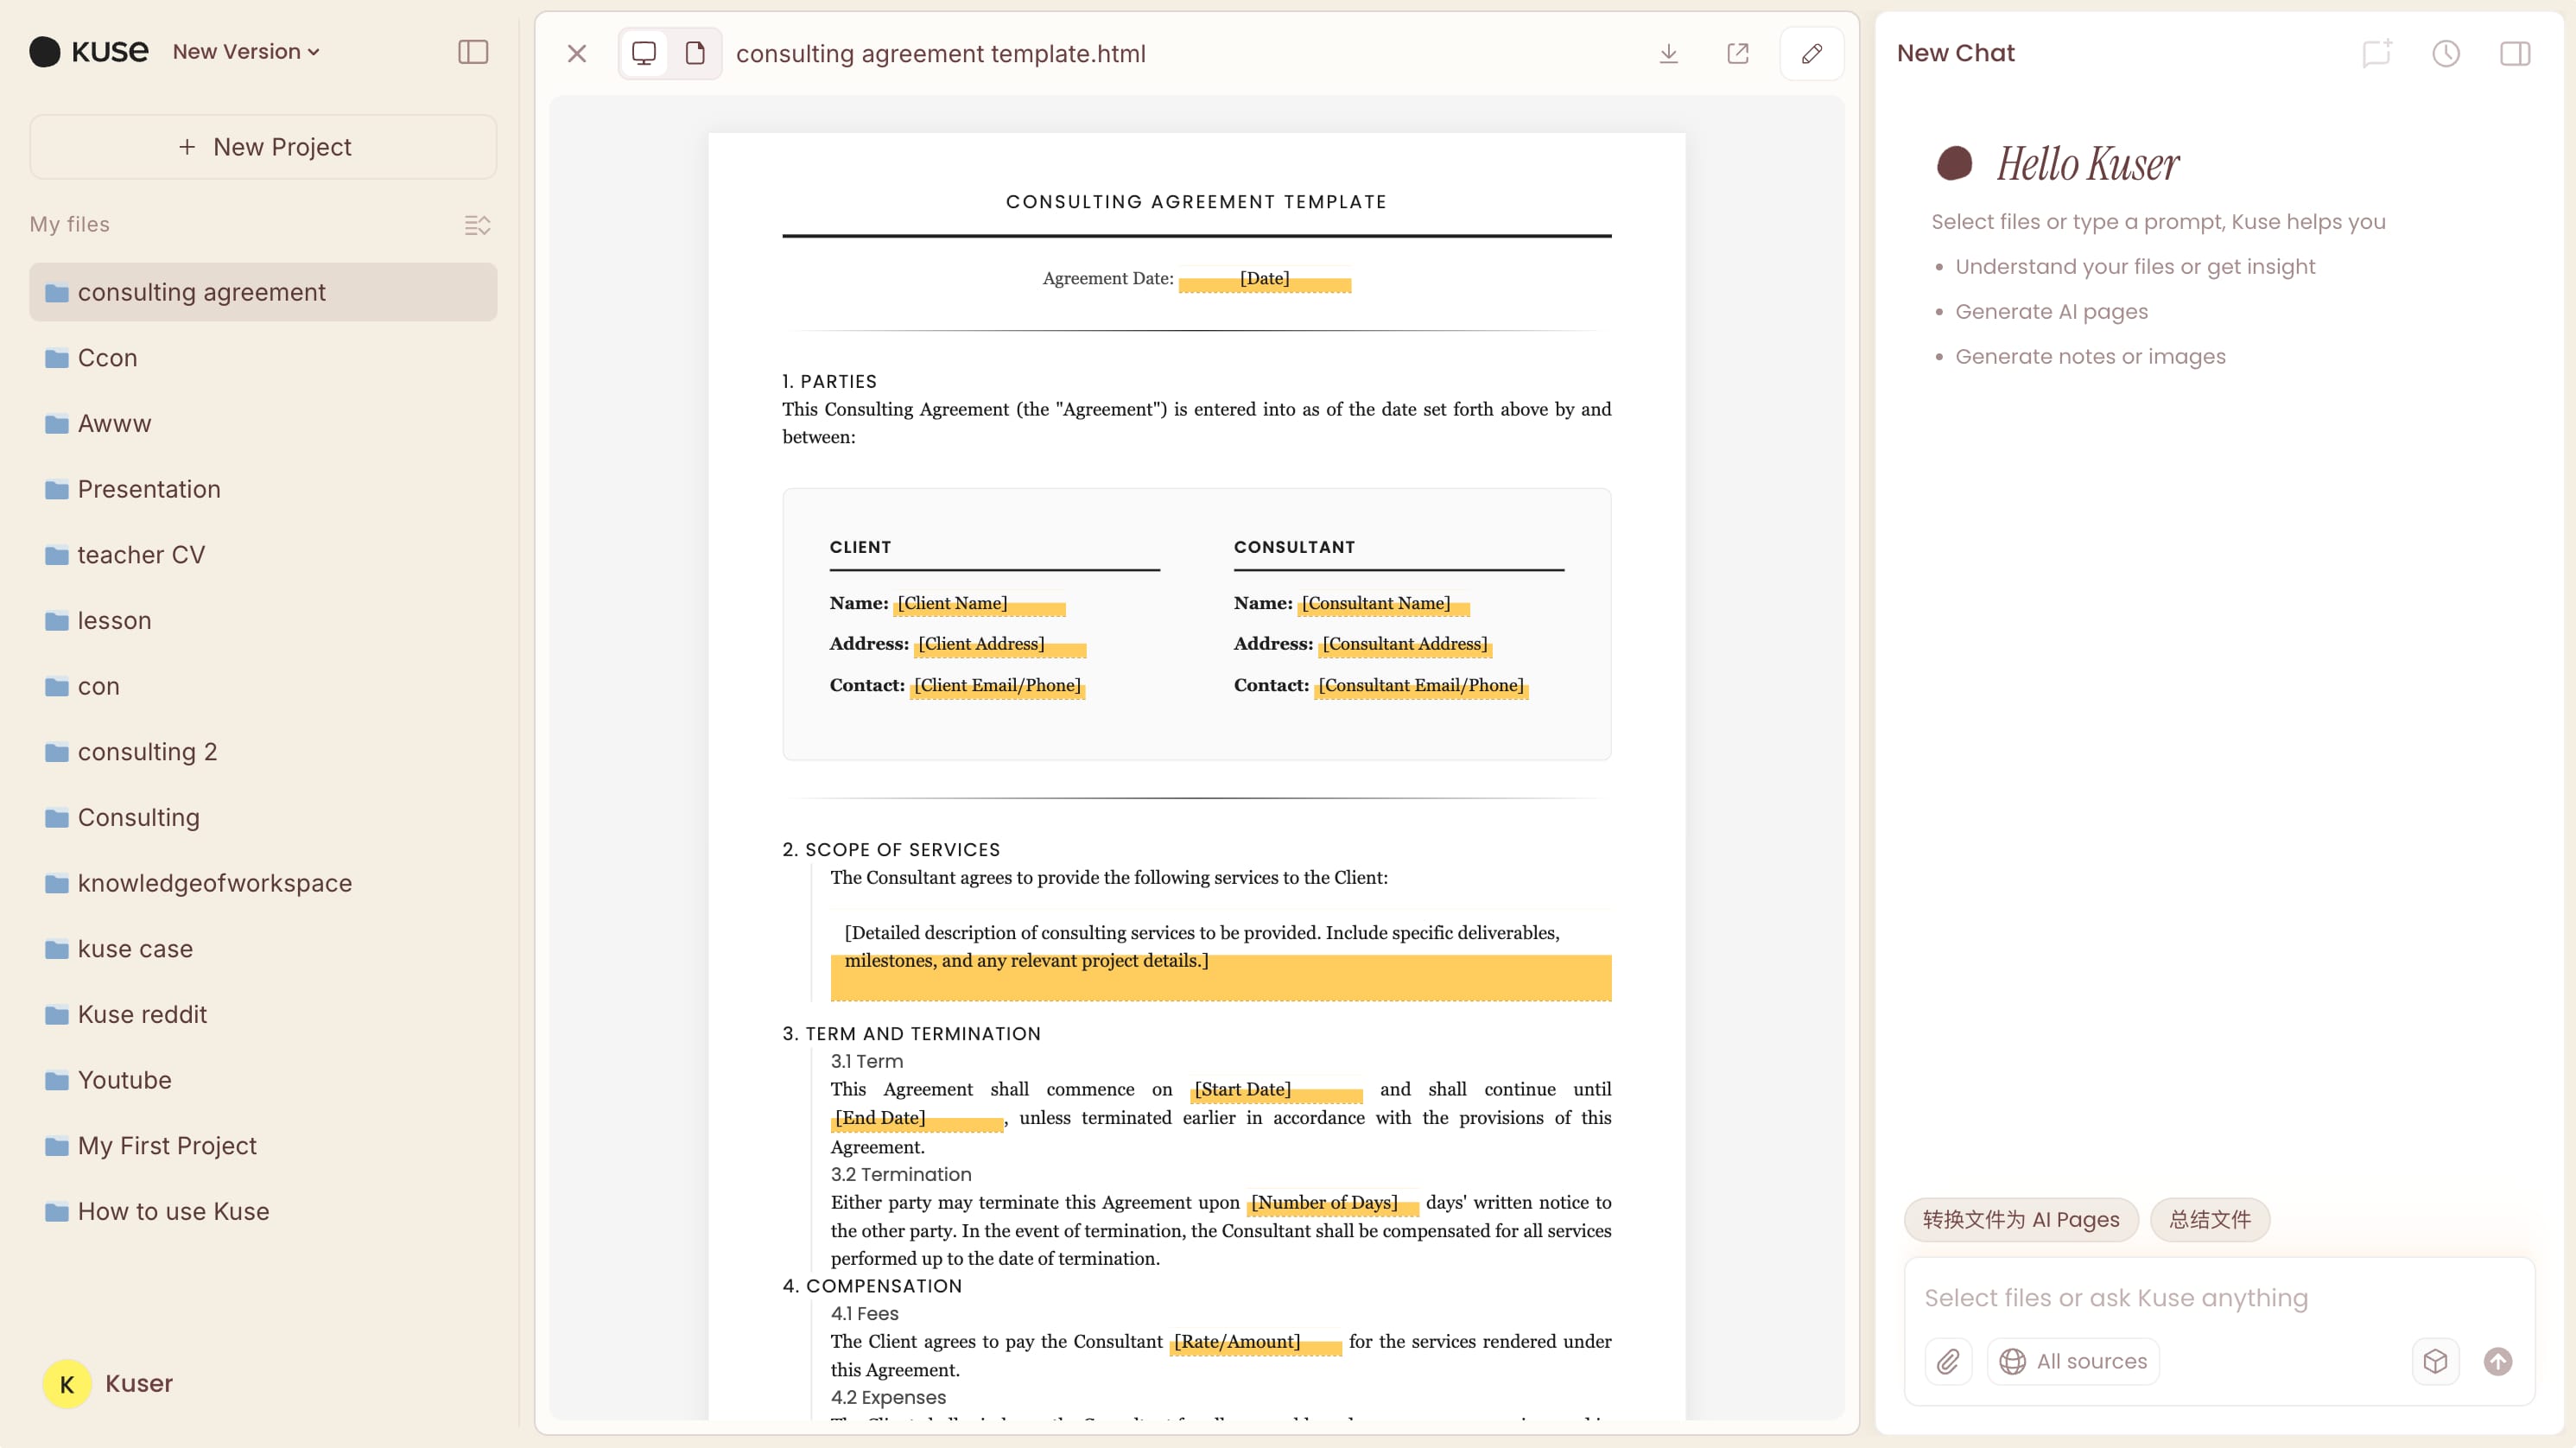The width and height of the screenshot is (2576, 1448).
Task: Open the Consulting folder
Action: (263, 817)
